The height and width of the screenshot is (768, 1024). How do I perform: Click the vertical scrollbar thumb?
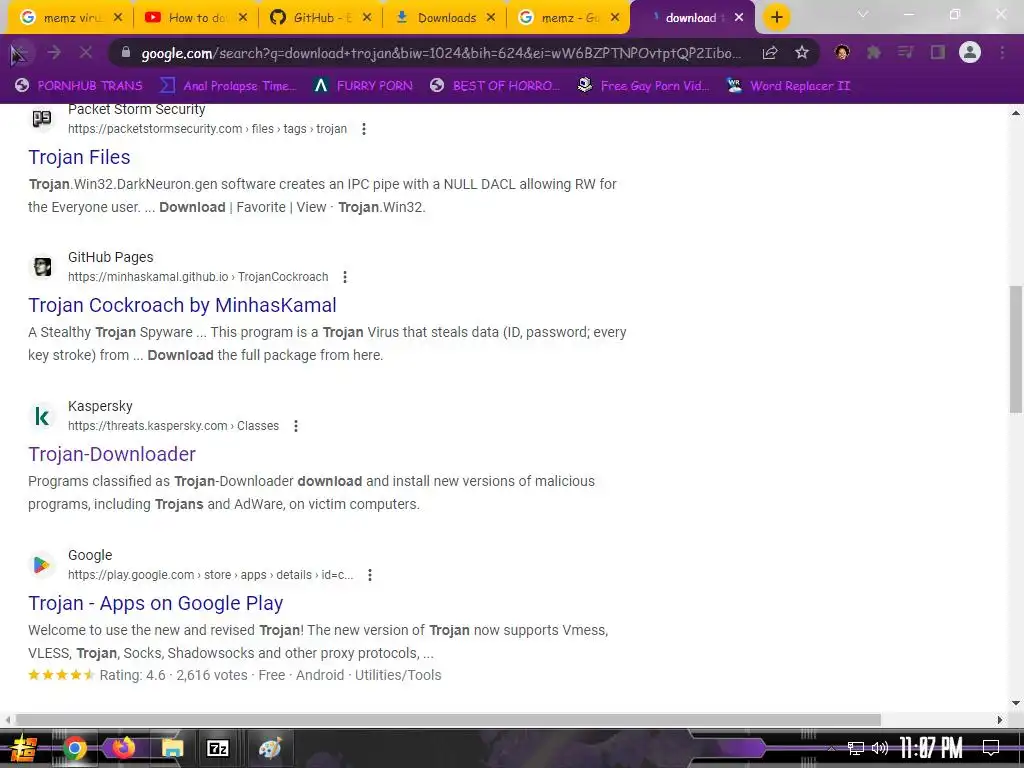[1016, 349]
